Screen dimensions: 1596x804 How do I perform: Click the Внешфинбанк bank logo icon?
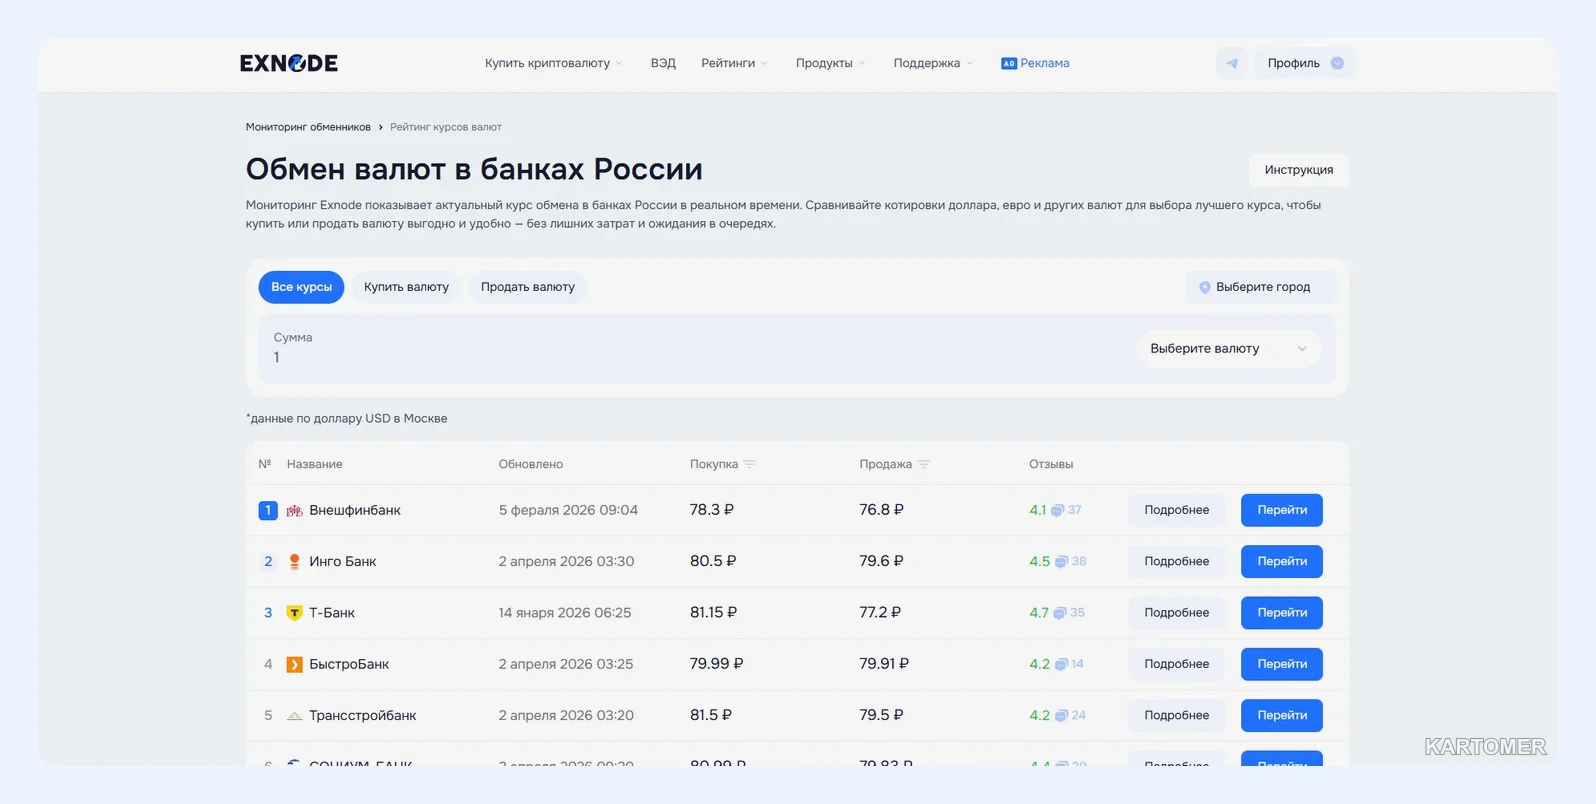pos(294,511)
